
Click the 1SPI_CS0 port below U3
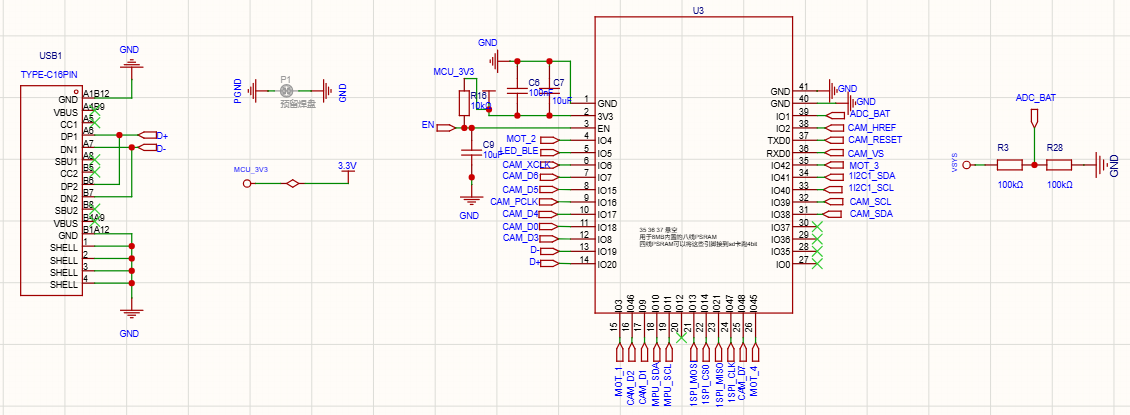tap(706, 352)
